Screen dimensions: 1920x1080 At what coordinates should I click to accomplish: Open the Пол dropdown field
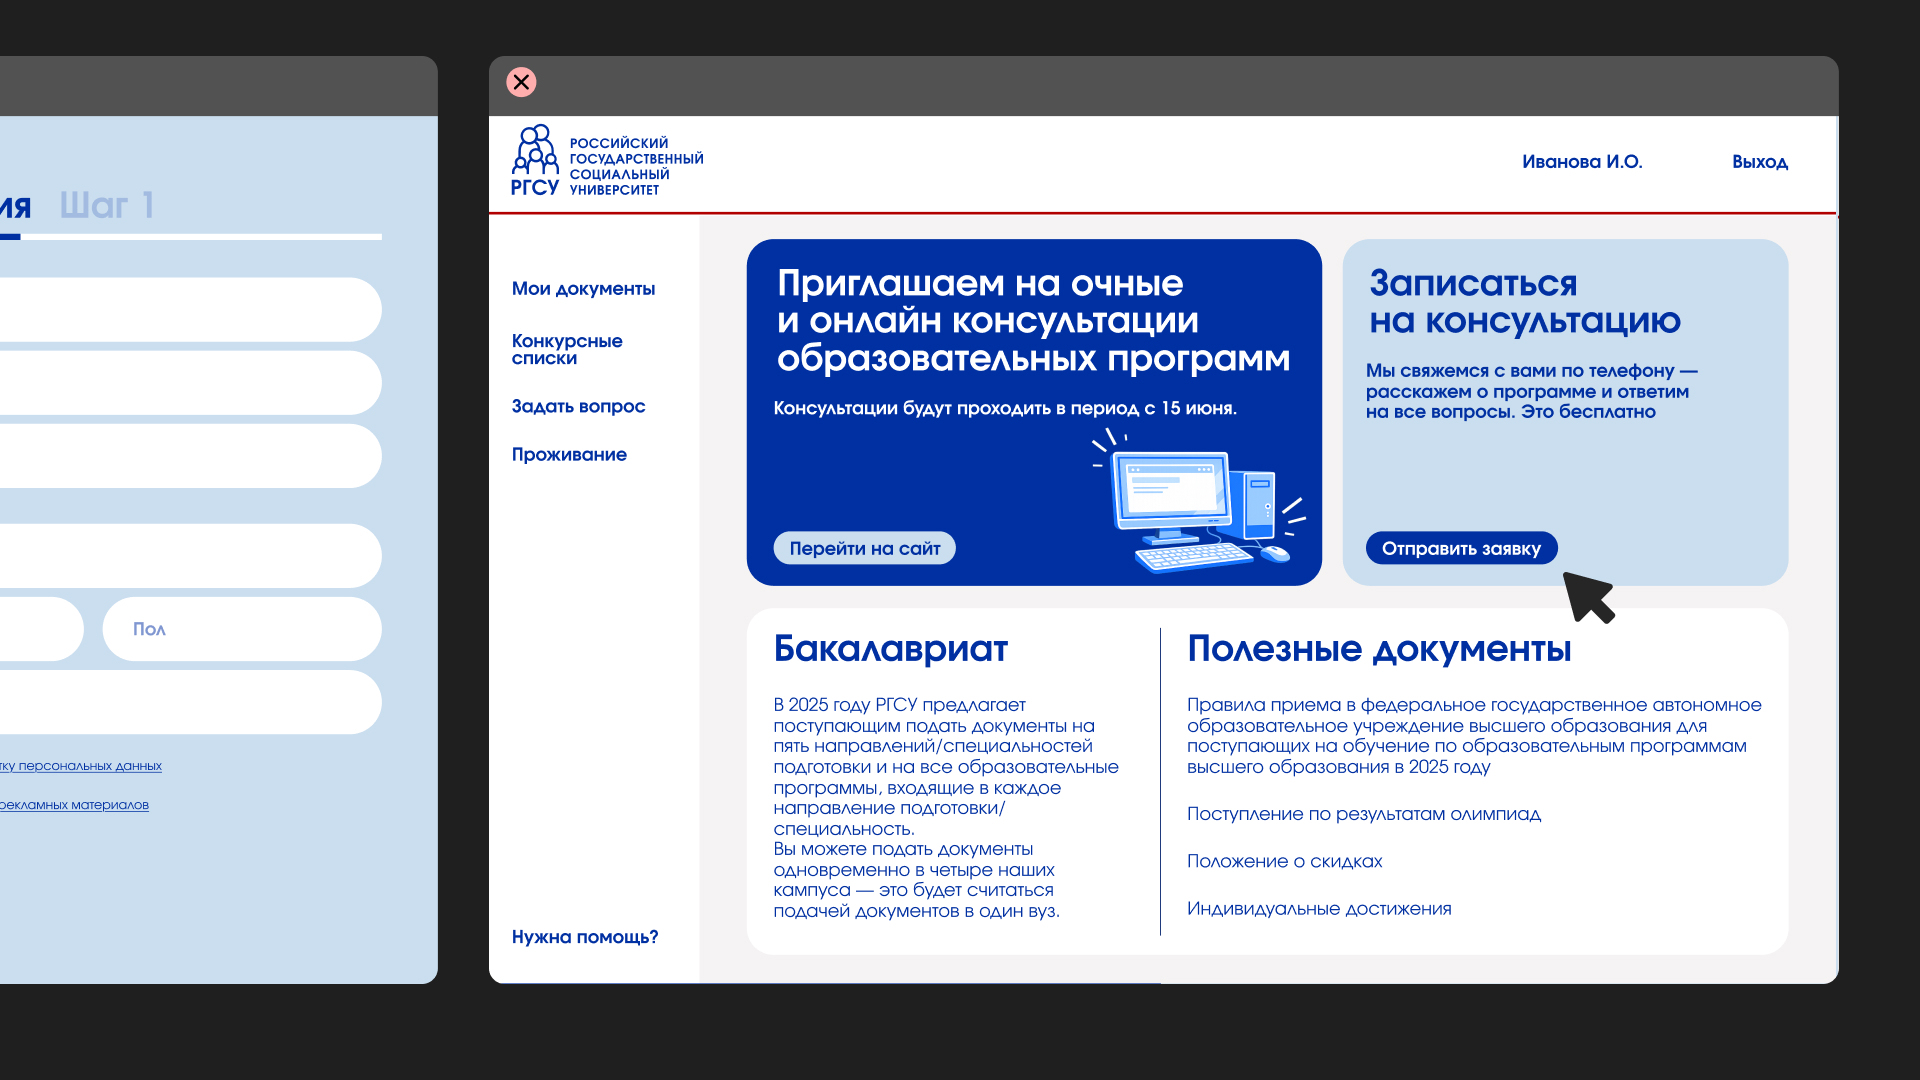(241, 628)
